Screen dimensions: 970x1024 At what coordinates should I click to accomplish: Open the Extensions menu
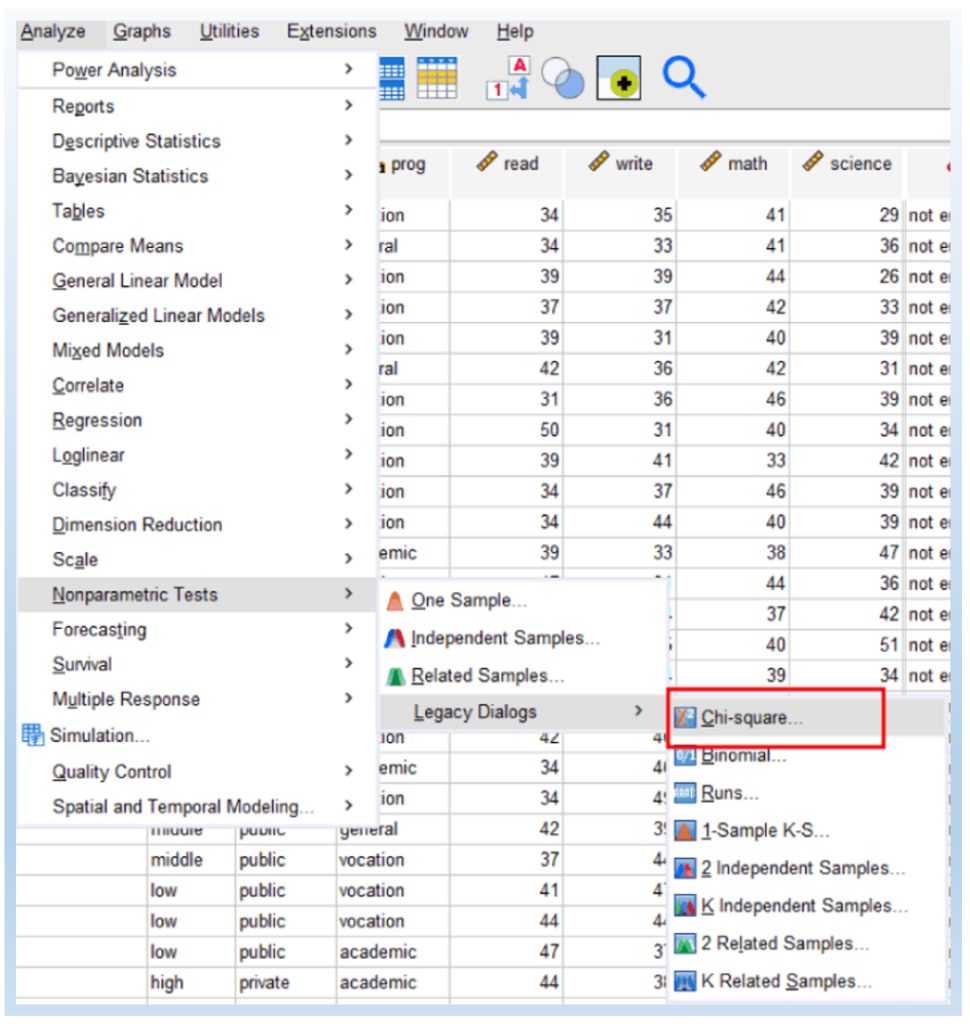click(330, 31)
